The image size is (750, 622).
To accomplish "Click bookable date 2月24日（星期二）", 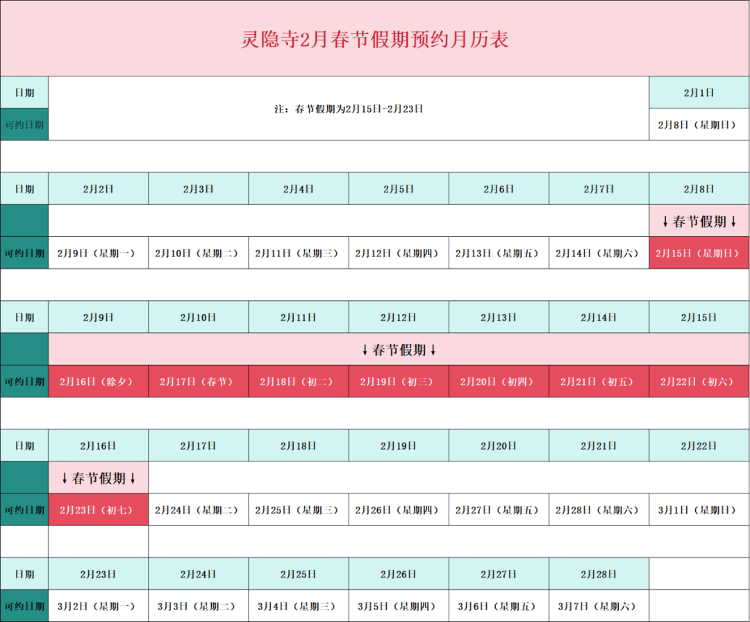I will [x=198, y=509].
